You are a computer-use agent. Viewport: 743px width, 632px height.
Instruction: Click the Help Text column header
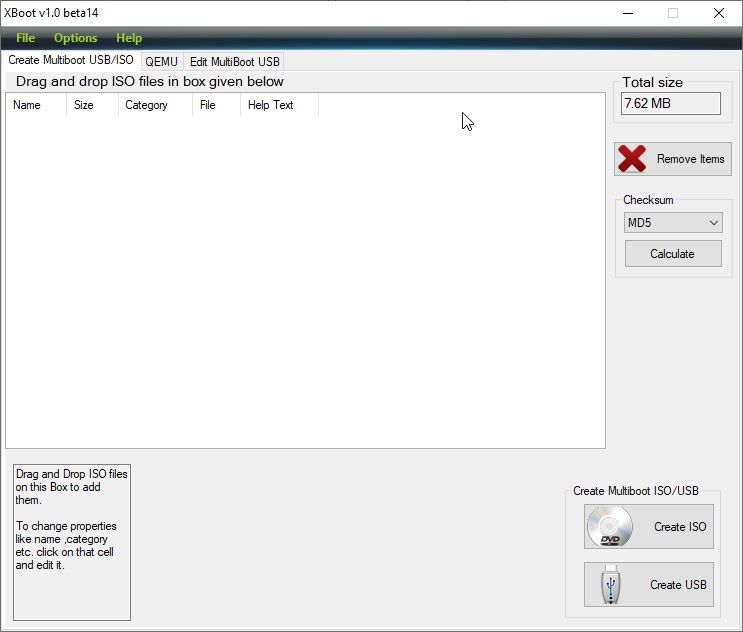click(x=280, y=105)
